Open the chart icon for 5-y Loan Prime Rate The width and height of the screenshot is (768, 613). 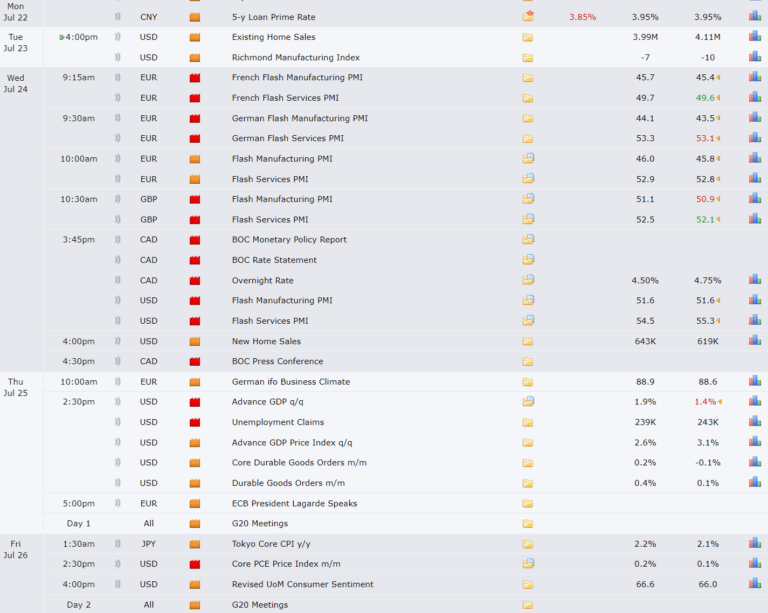click(x=755, y=17)
